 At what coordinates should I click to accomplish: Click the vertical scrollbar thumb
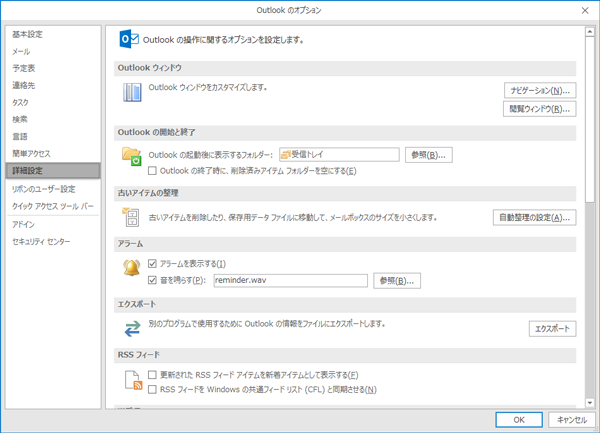click(590, 119)
